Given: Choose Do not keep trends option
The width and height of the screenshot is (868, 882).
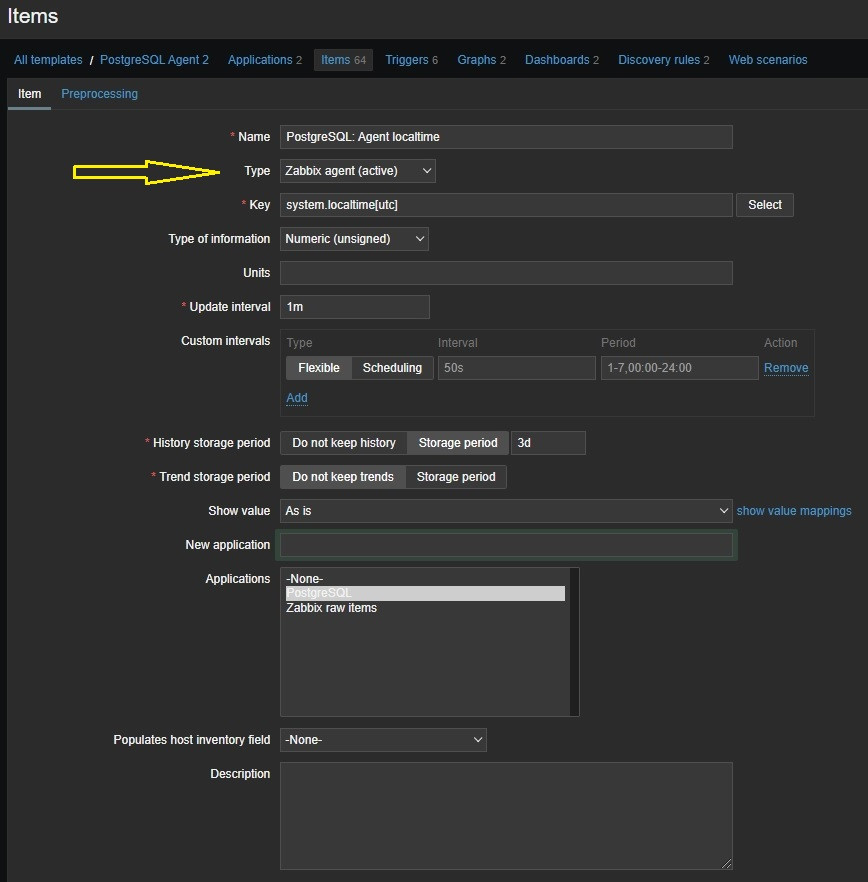Looking at the screenshot, I should click(x=343, y=477).
